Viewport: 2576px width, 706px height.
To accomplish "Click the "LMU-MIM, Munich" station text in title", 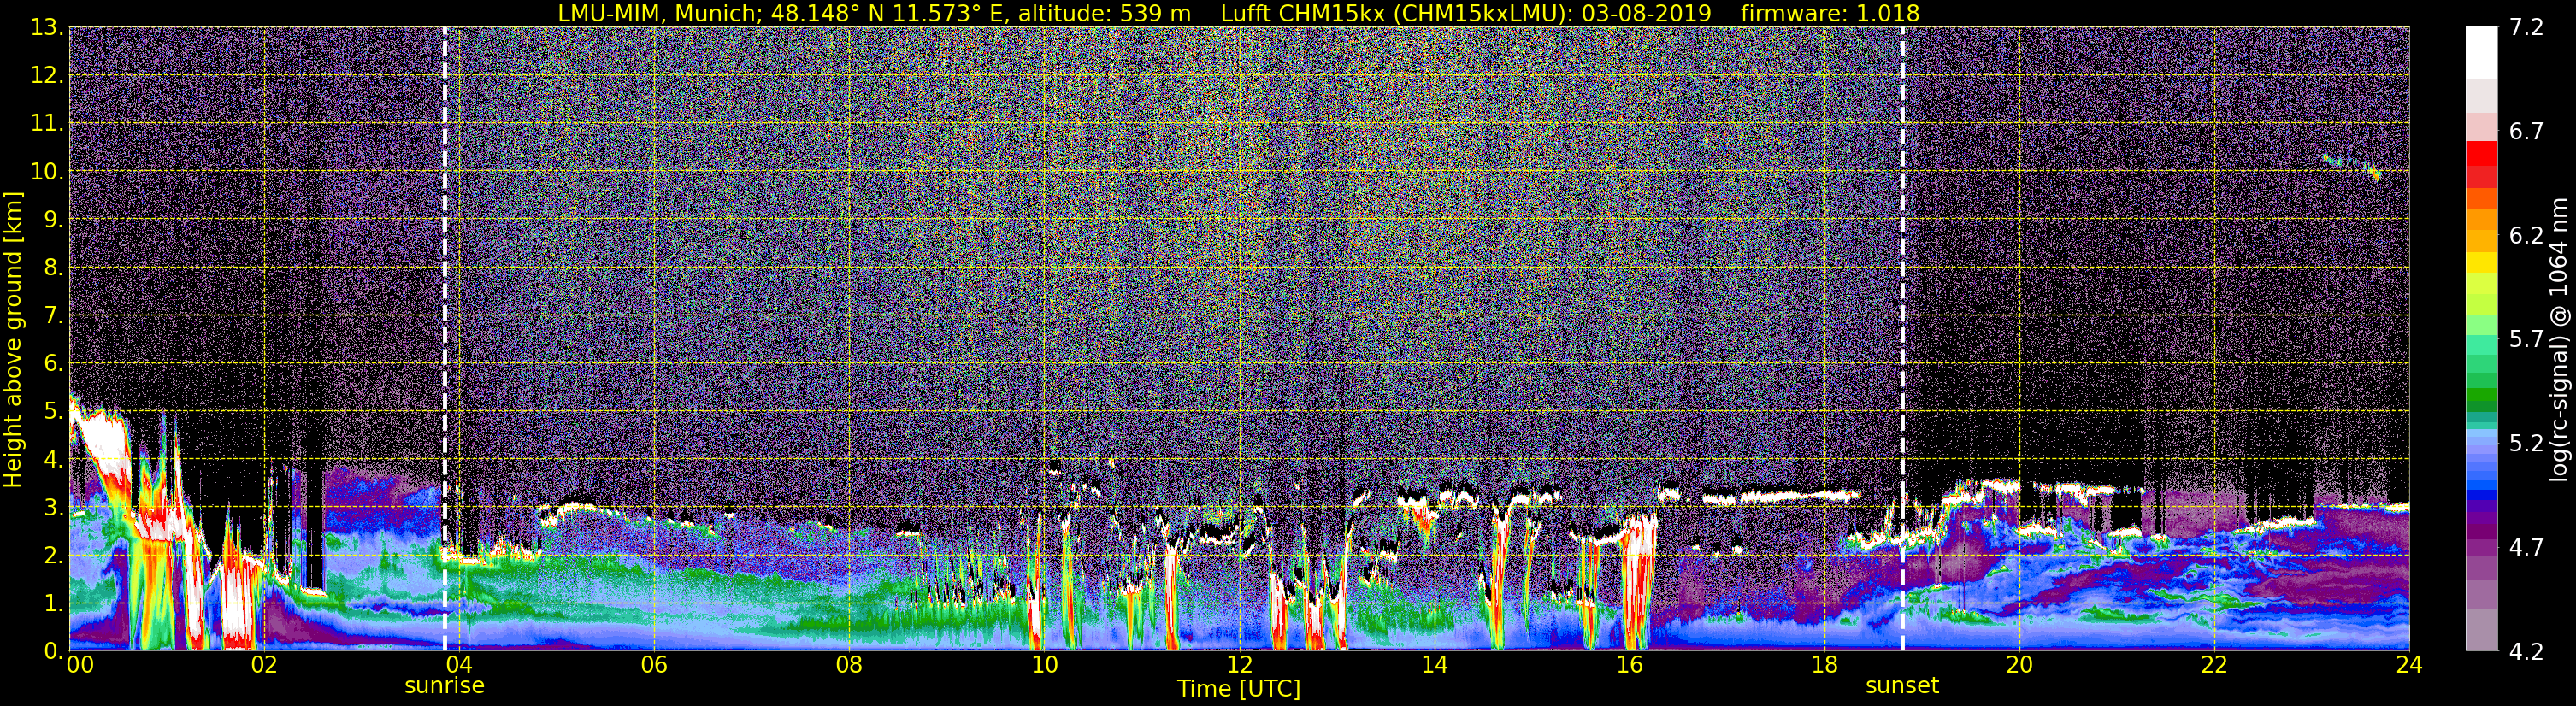I will pos(660,13).
